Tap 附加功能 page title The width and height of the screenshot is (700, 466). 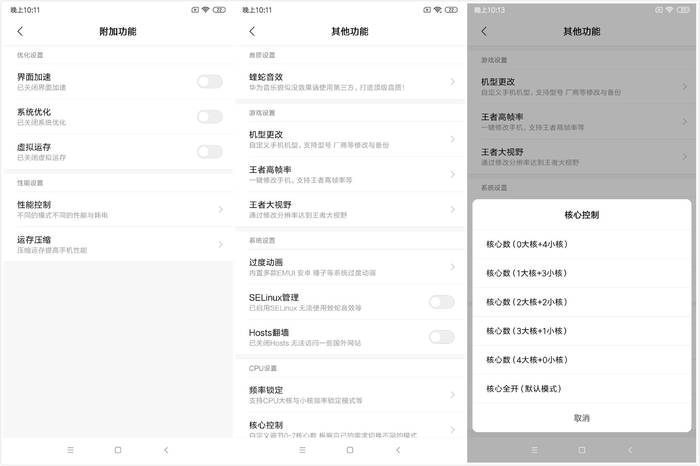[118, 31]
